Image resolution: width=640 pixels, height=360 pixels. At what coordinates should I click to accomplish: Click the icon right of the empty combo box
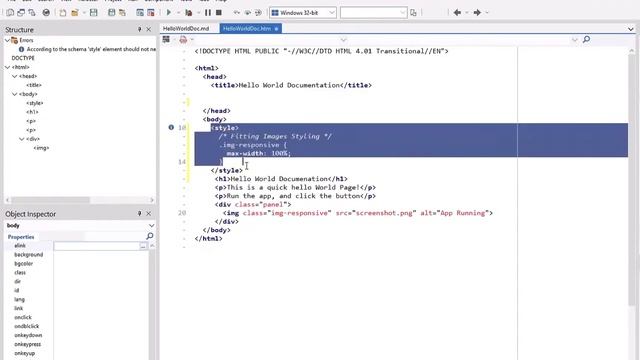pos(413,13)
